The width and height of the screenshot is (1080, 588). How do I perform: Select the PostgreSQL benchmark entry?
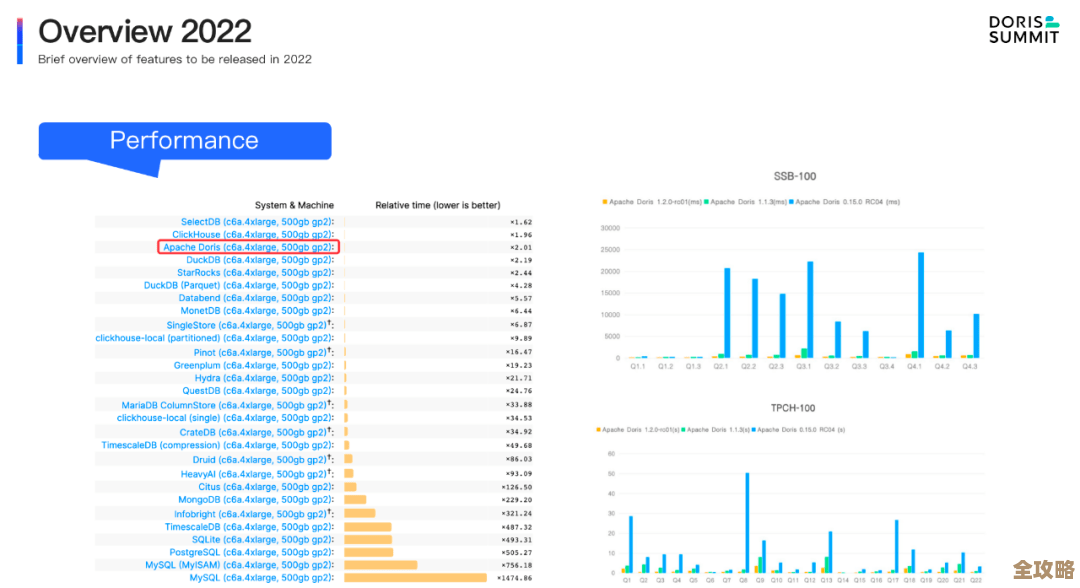pyautogui.click(x=251, y=552)
